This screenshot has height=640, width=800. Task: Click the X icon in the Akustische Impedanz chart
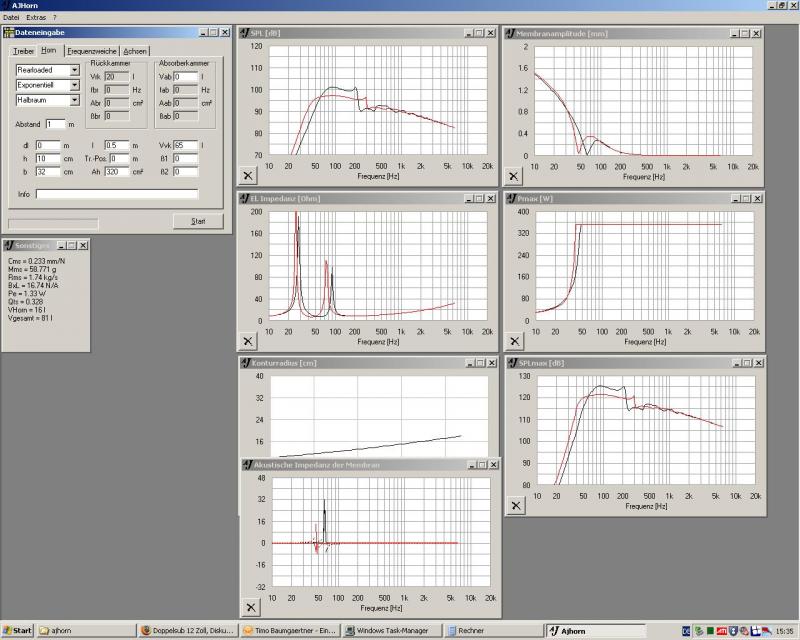pyautogui.click(x=250, y=607)
